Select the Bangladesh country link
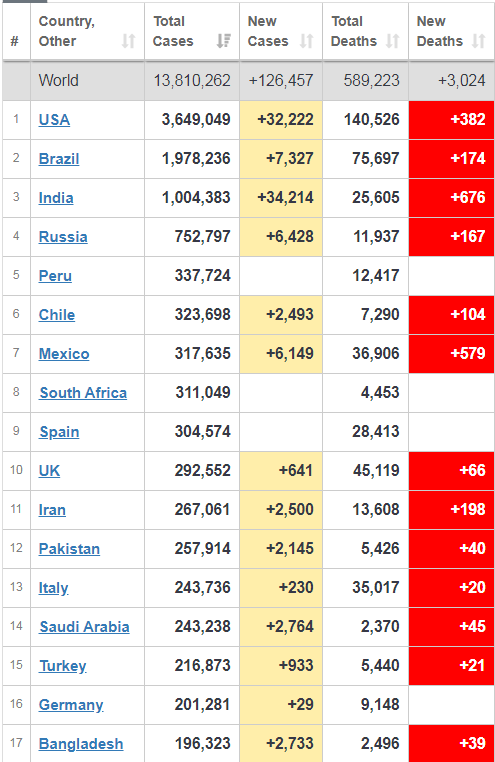 [81, 744]
